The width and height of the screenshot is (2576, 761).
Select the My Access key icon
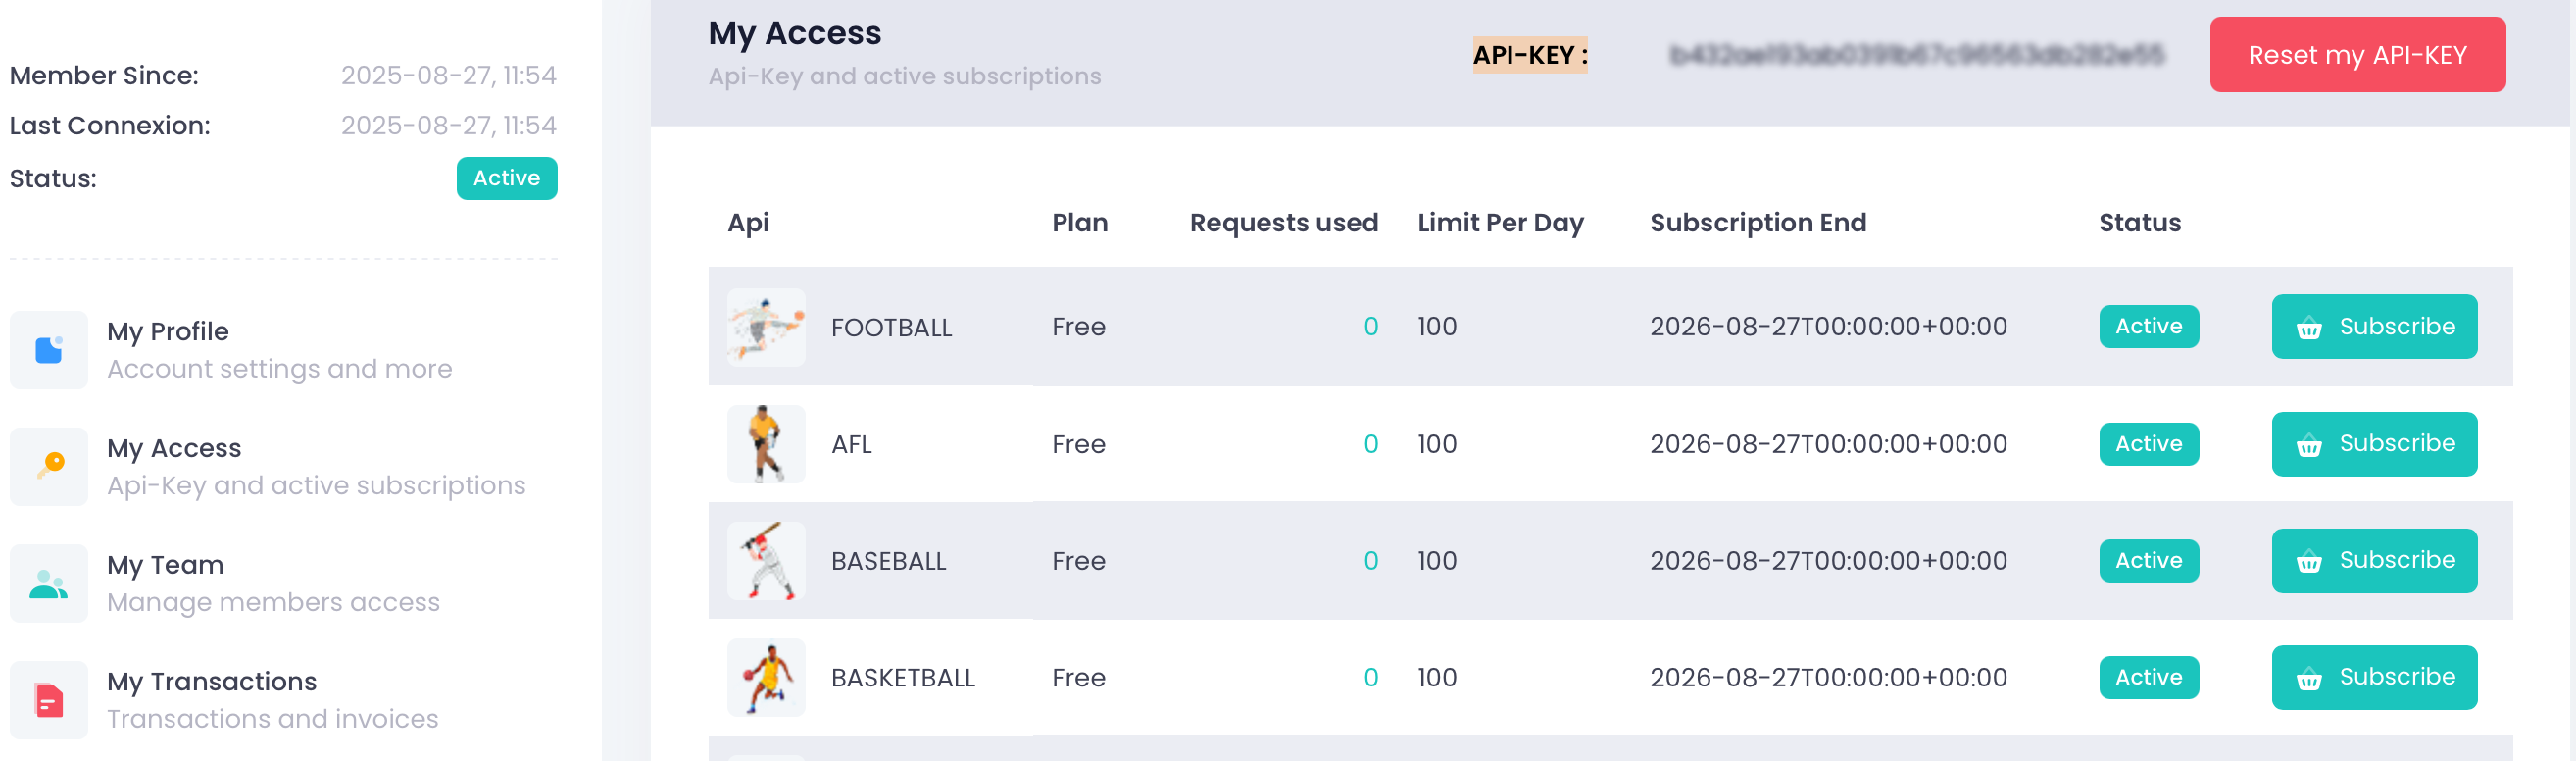point(48,465)
